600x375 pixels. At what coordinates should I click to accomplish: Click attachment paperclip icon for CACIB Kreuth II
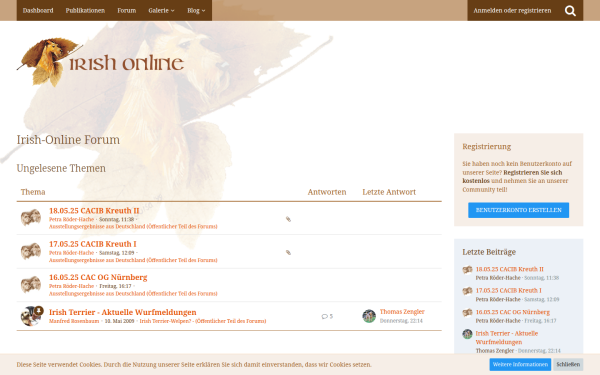pyautogui.click(x=288, y=219)
